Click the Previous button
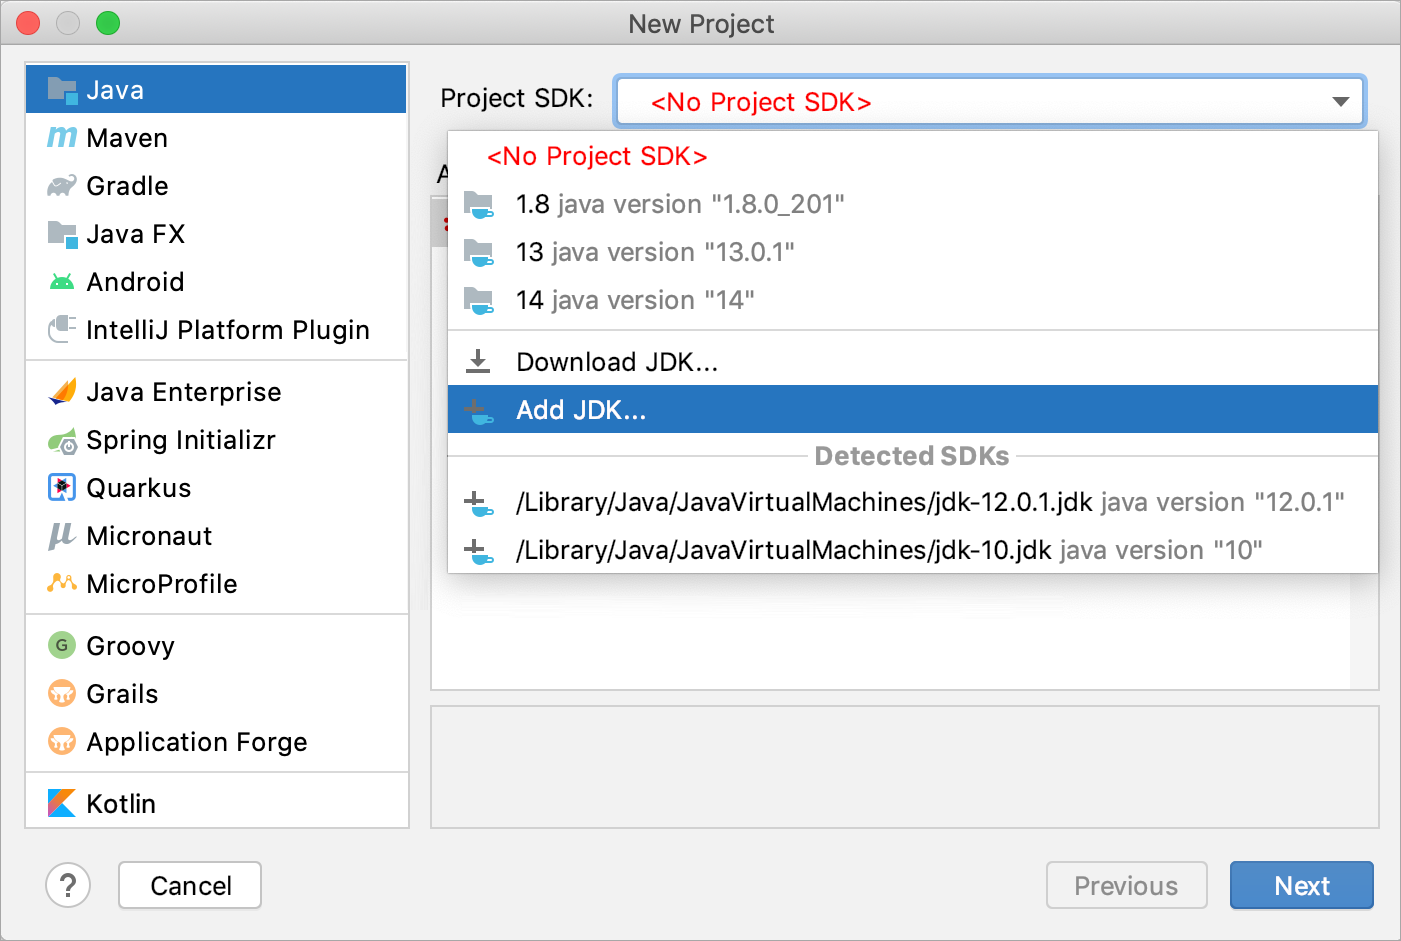Image resolution: width=1401 pixels, height=941 pixels. click(1126, 885)
